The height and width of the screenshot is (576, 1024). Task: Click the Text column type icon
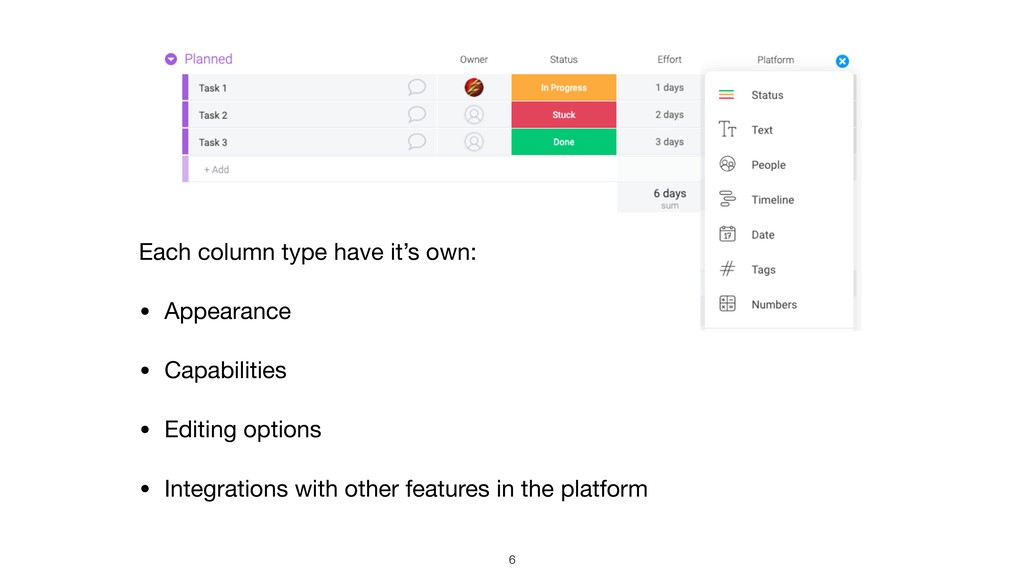click(727, 130)
